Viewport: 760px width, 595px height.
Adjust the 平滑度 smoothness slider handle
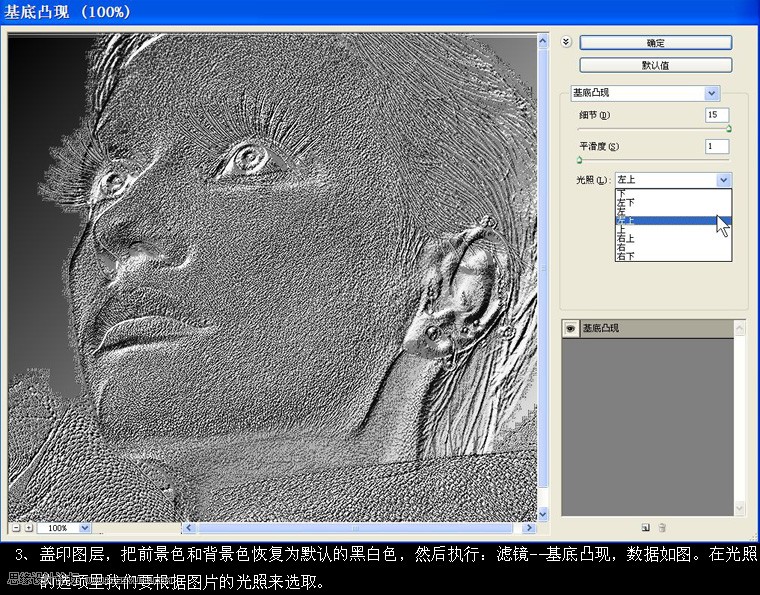click(579, 160)
